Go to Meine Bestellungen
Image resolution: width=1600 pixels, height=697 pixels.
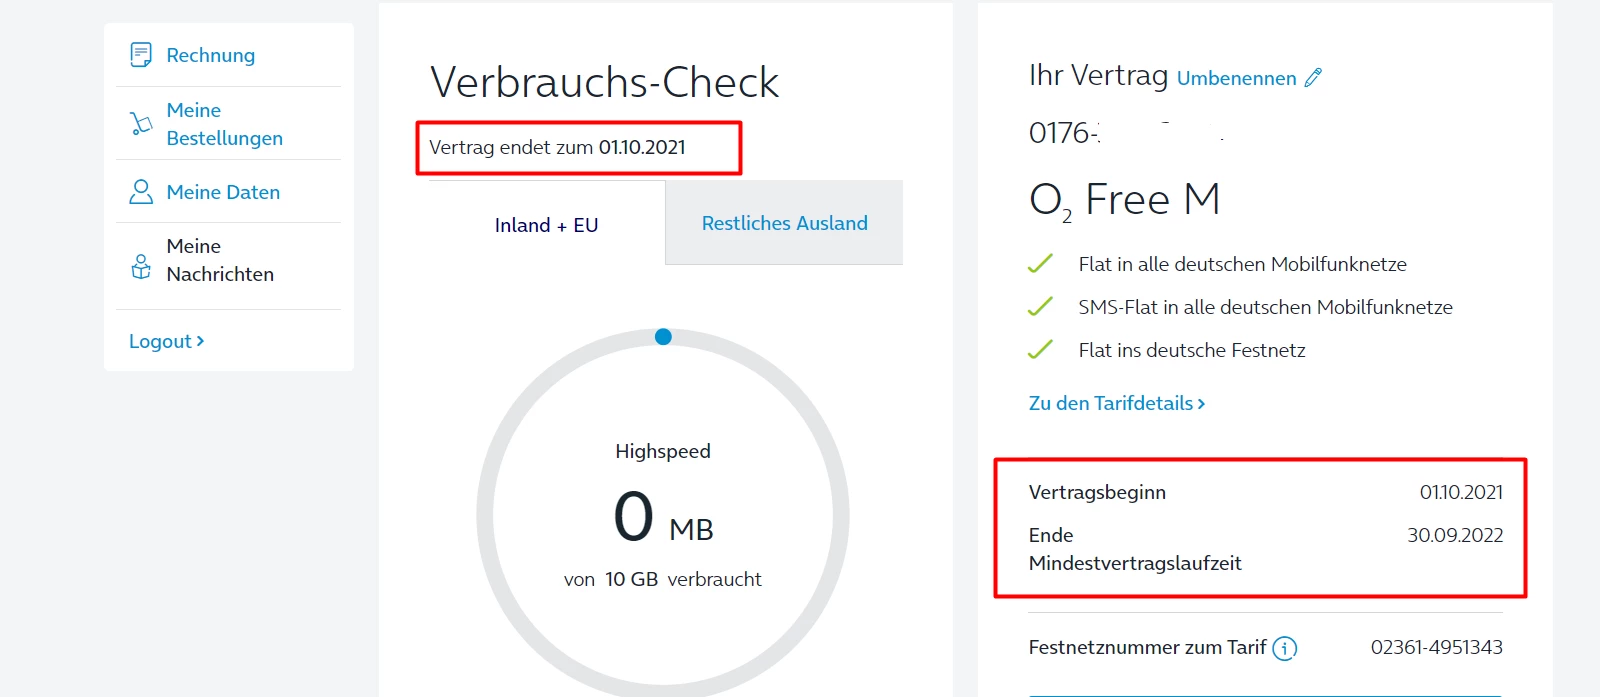(224, 124)
